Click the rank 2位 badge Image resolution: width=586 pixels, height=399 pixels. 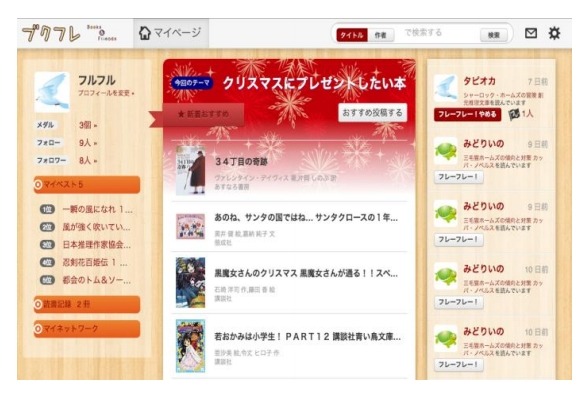47,227
